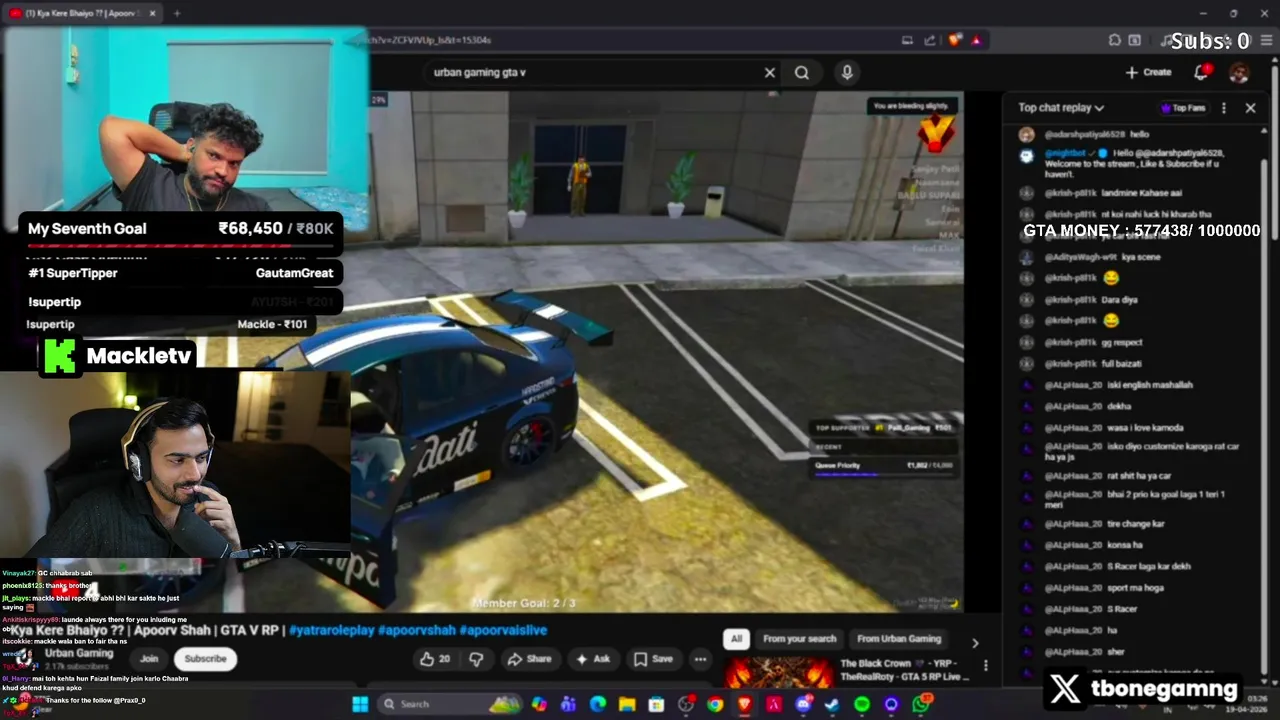Open Brave wallet toolbar icon

(x=1135, y=40)
